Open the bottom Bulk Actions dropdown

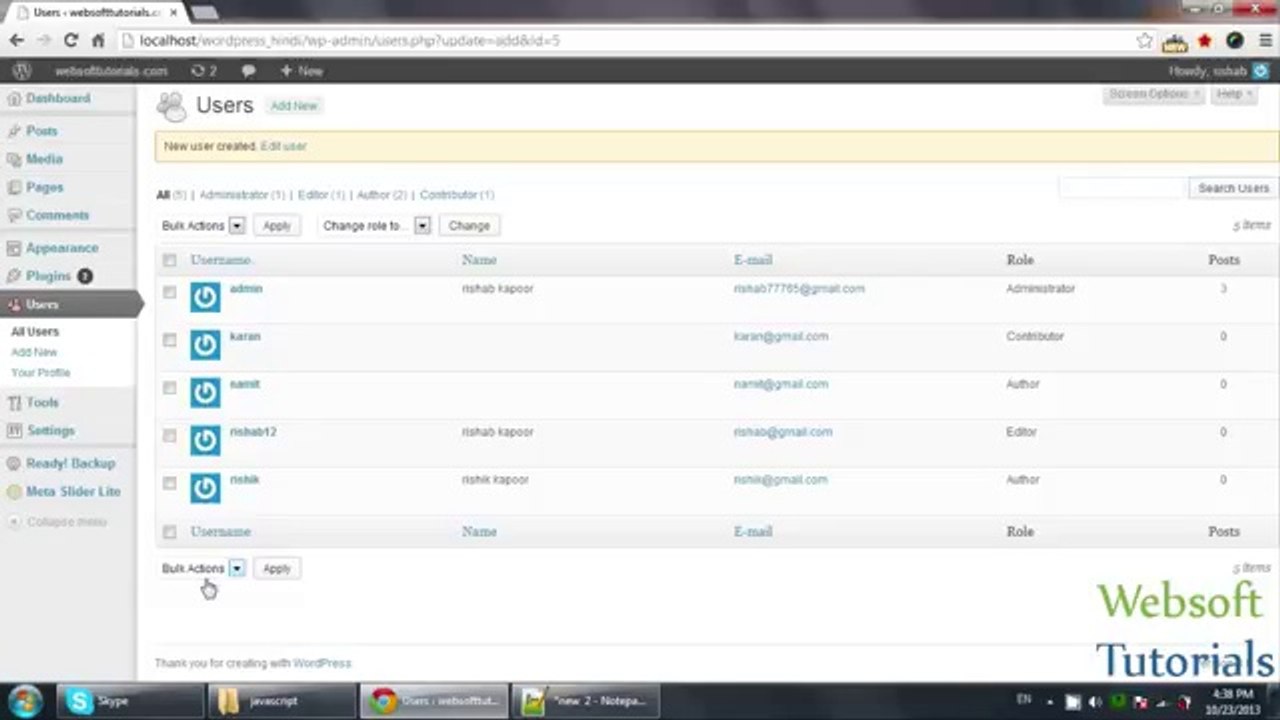point(202,568)
